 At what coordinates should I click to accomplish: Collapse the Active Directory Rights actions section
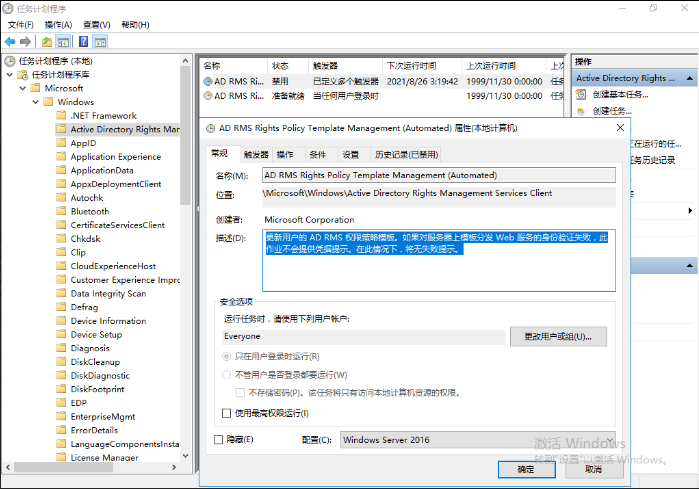click(690, 78)
